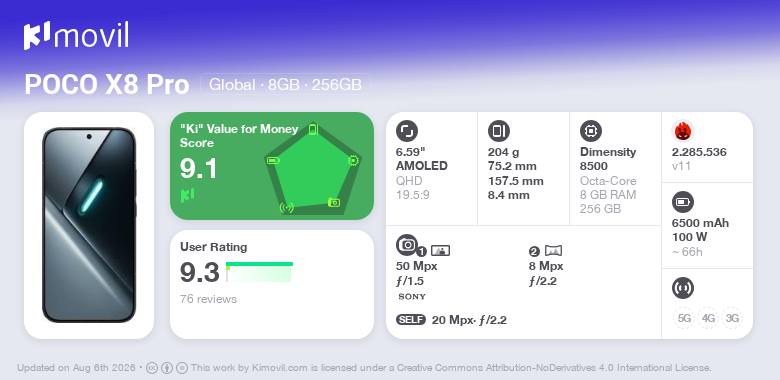Click the connectivity signal icon
The height and width of the screenshot is (380, 780).
coord(683,287)
